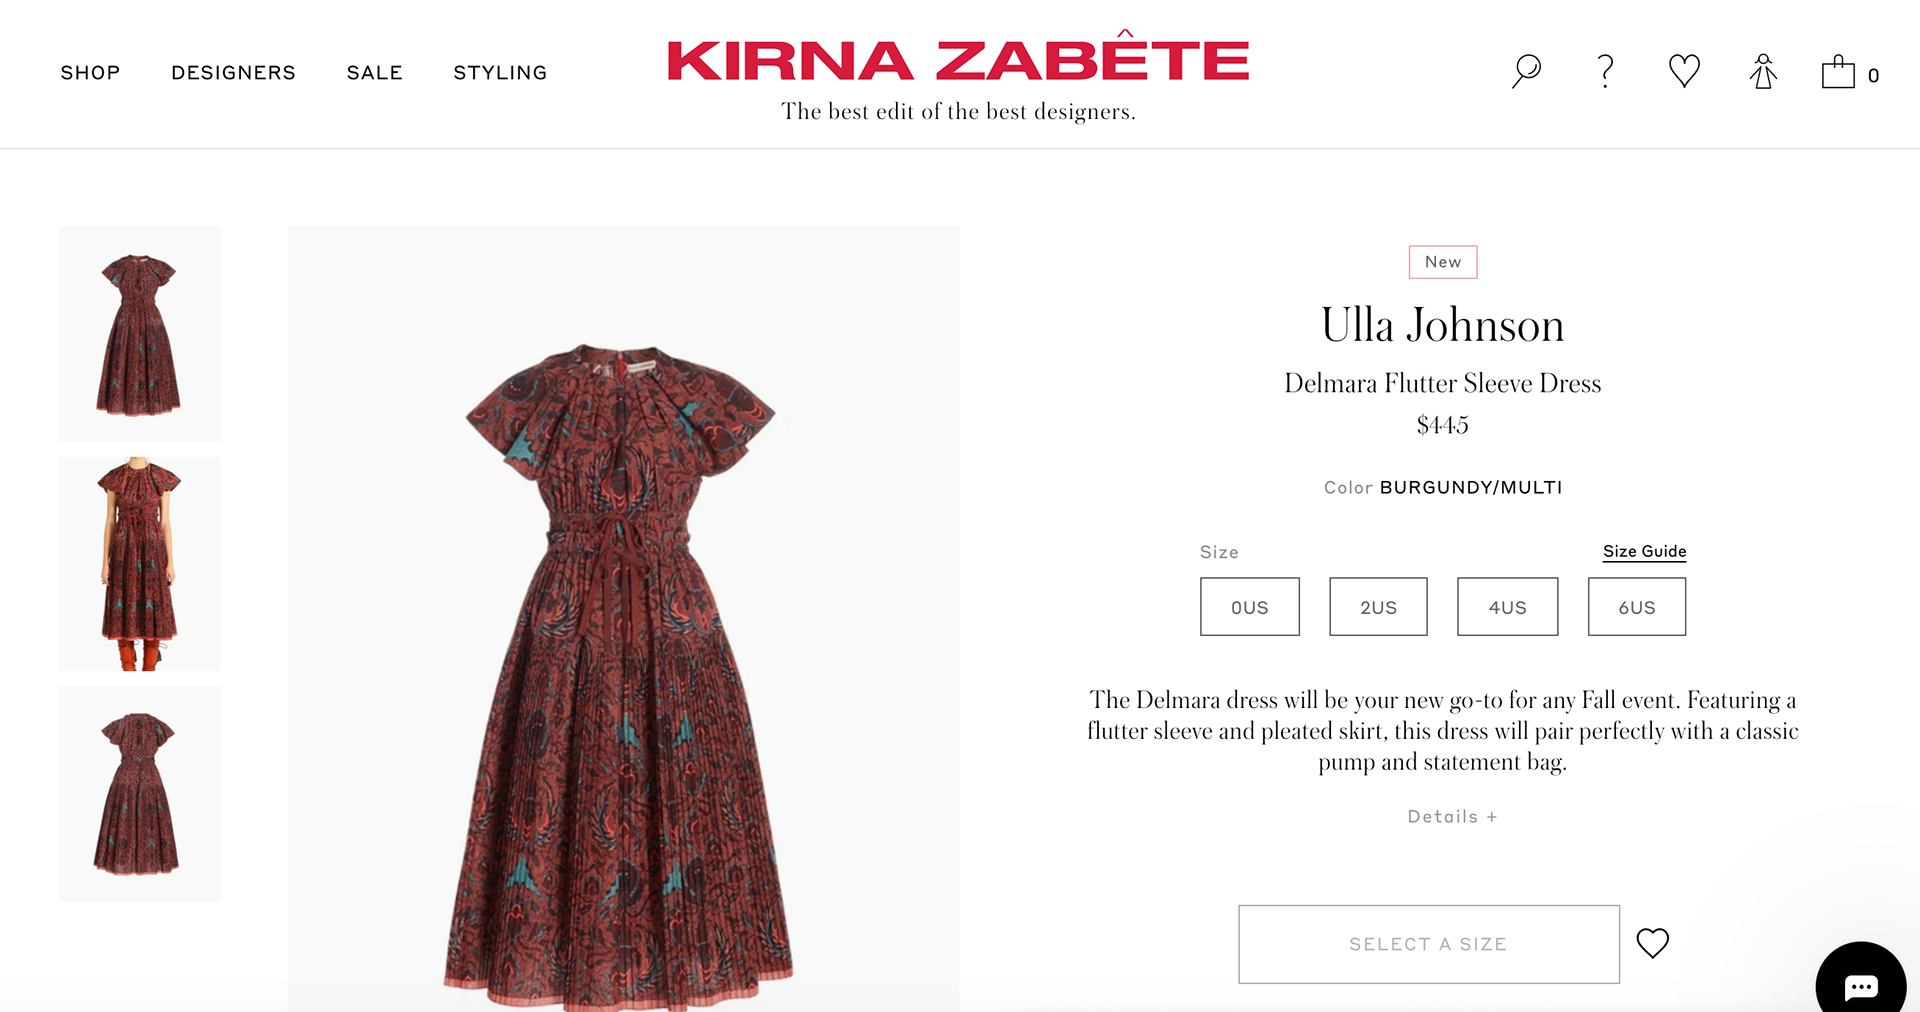Click the Select a Size button
This screenshot has width=1920, height=1012.
(x=1429, y=944)
